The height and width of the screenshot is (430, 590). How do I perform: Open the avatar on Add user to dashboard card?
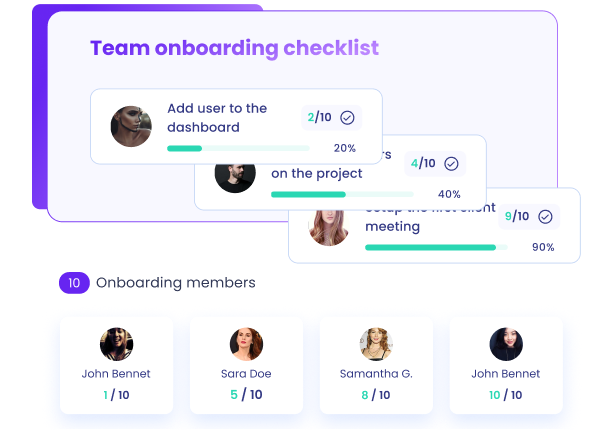coord(131,126)
